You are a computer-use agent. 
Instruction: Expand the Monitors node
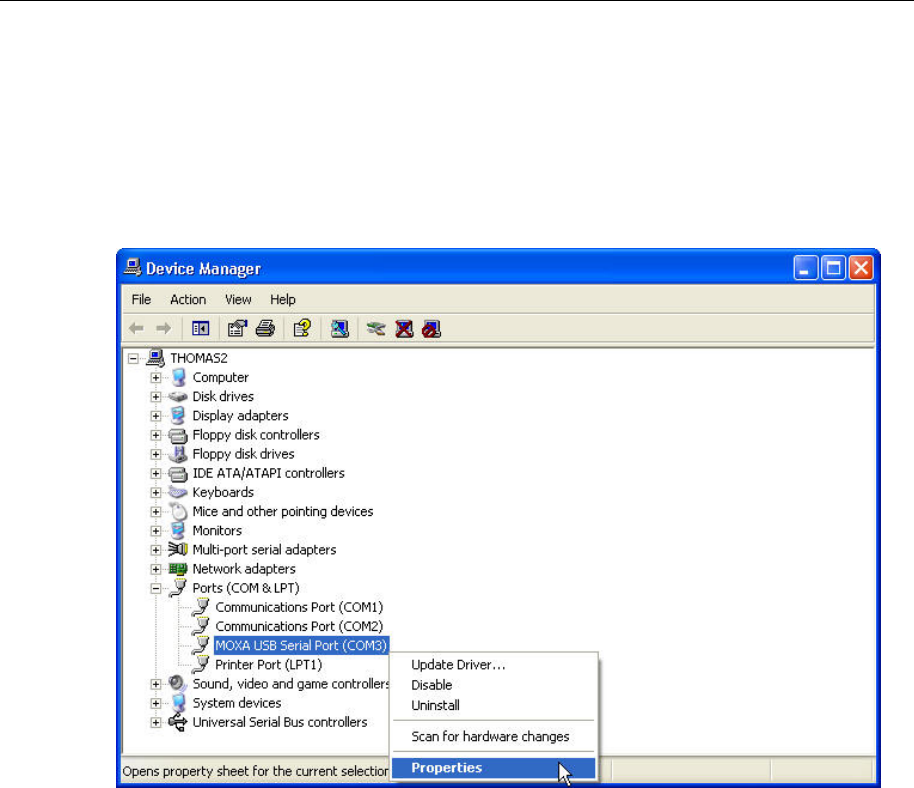tap(156, 531)
